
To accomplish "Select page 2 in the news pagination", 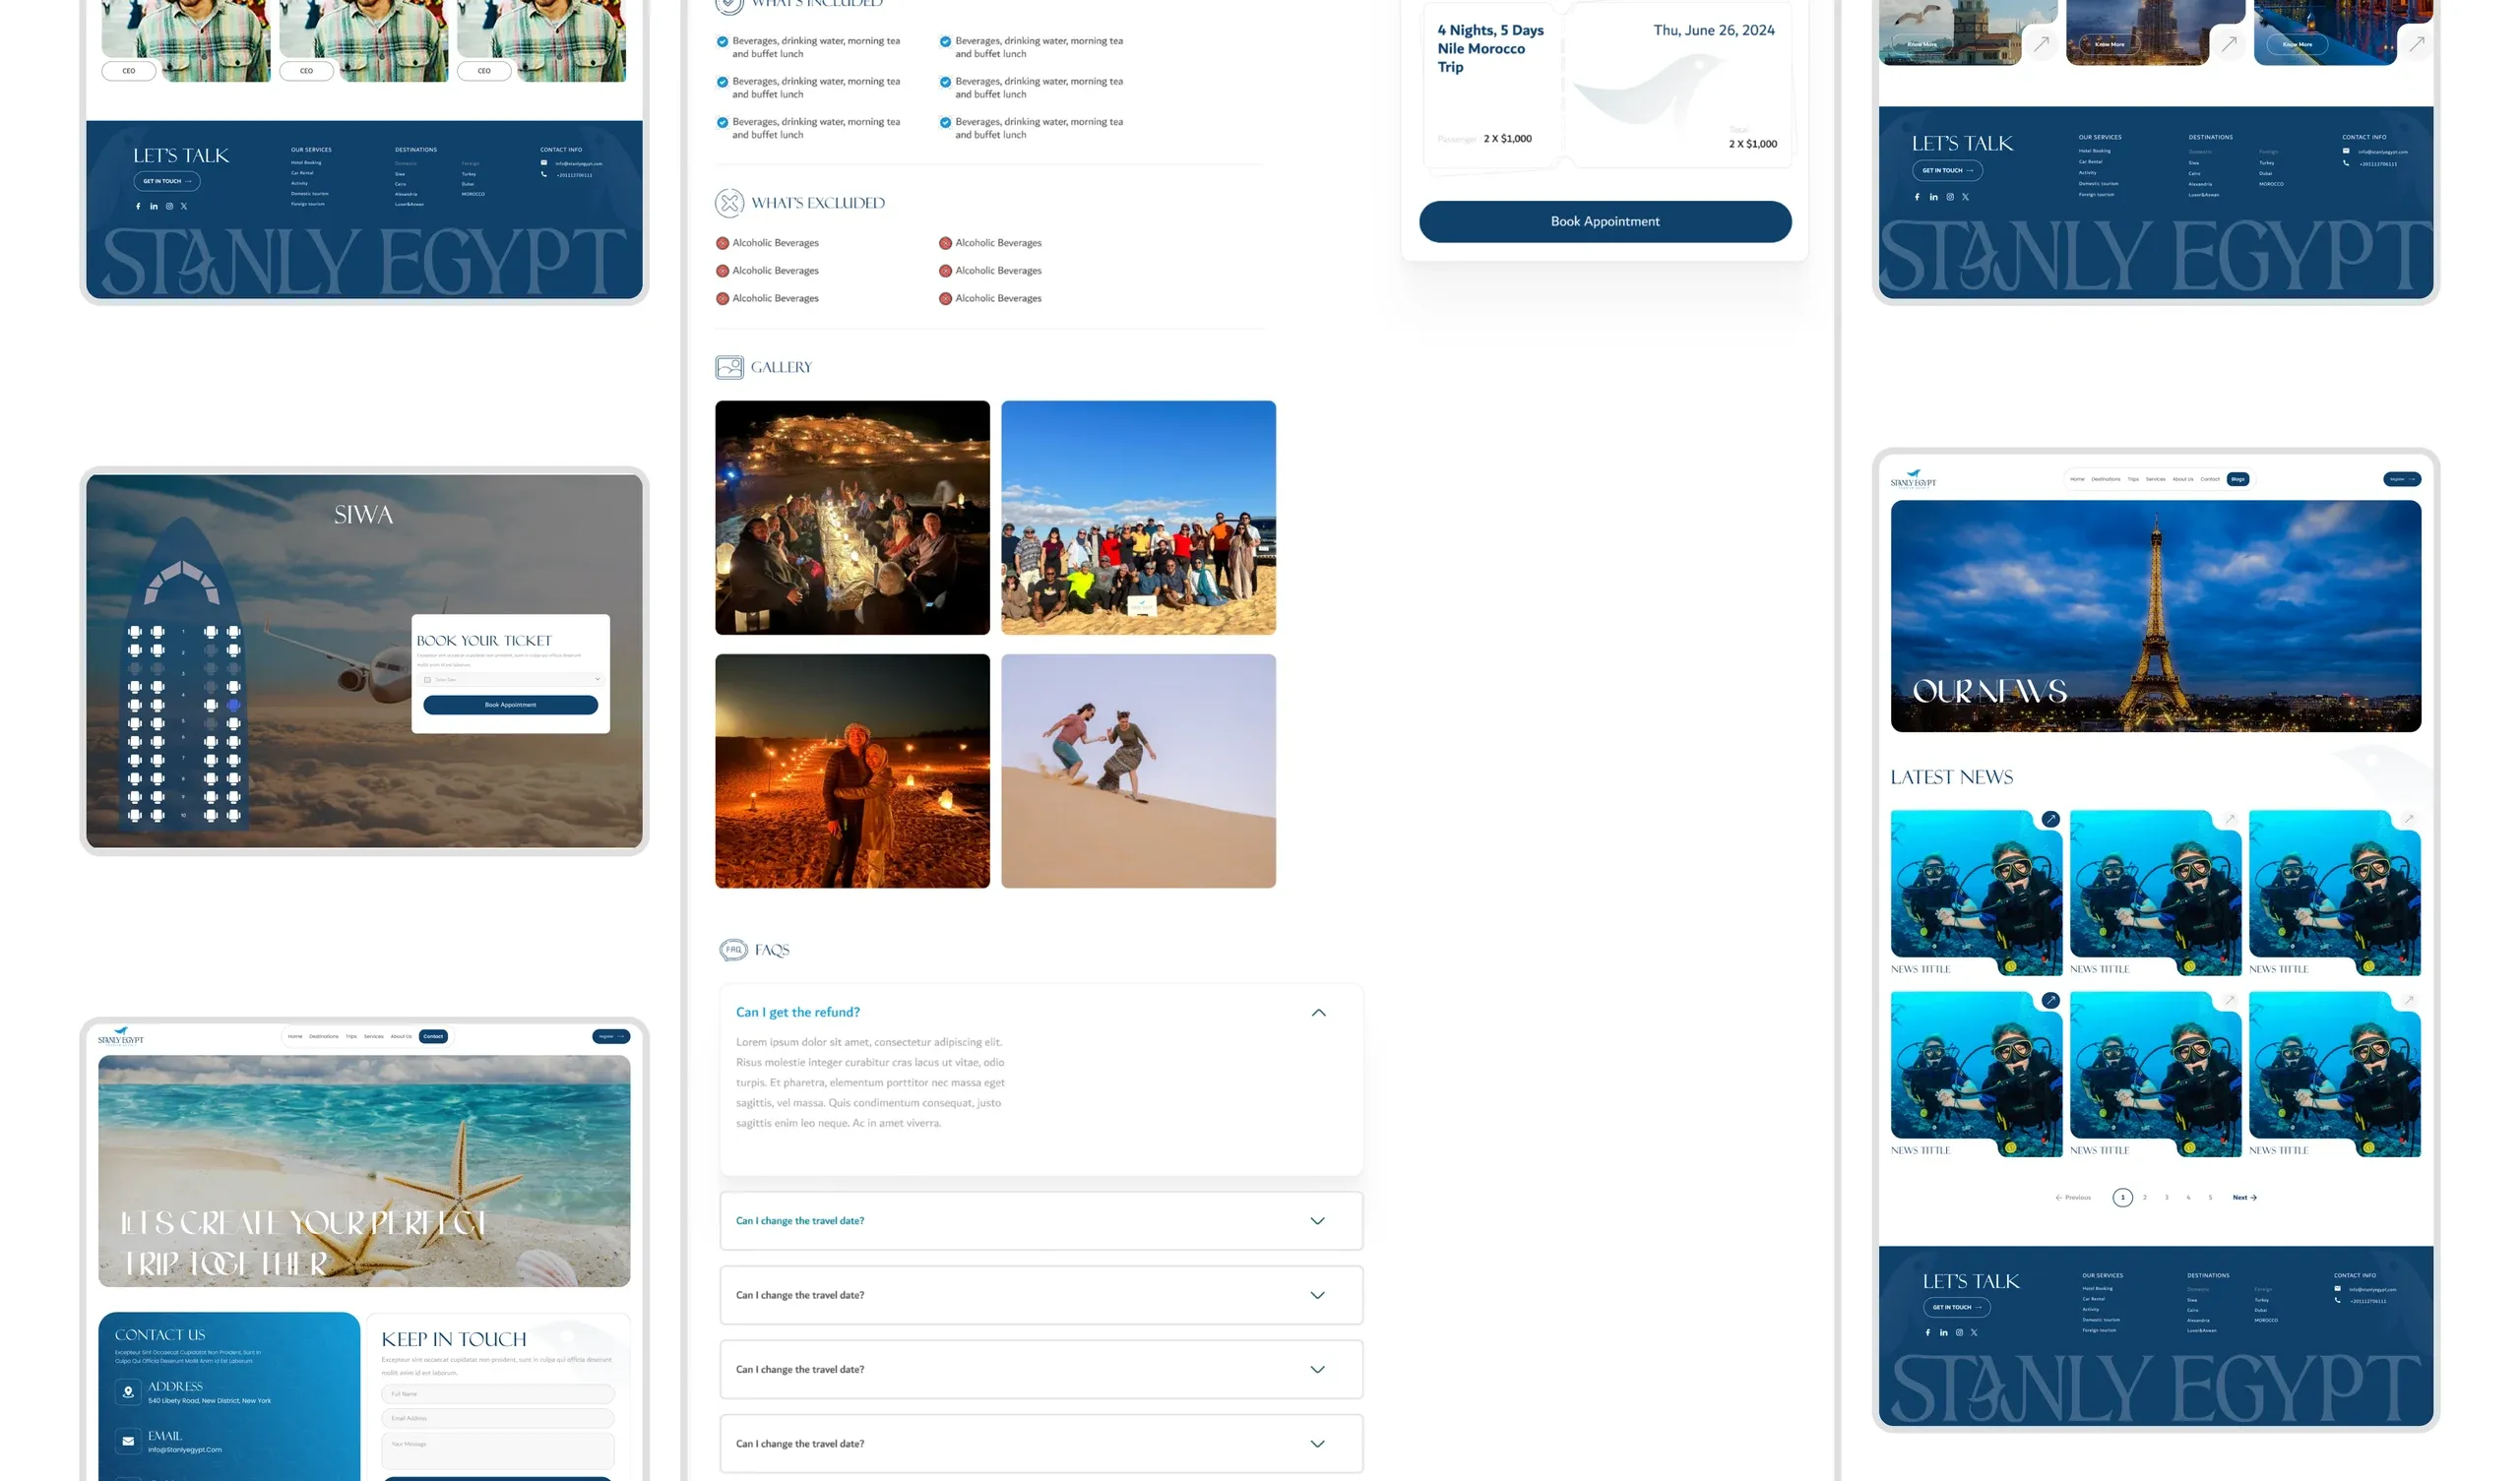I will [x=2145, y=1197].
